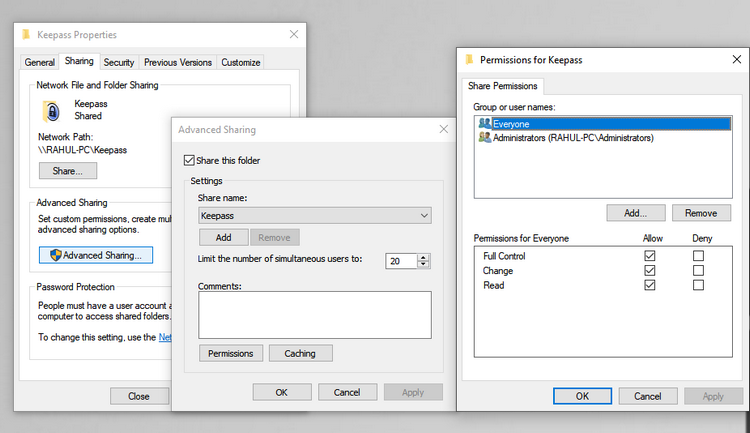Decrease the simultaneous users limit with the down arrow
Image resolution: width=750 pixels, height=433 pixels.
(x=423, y=264)
